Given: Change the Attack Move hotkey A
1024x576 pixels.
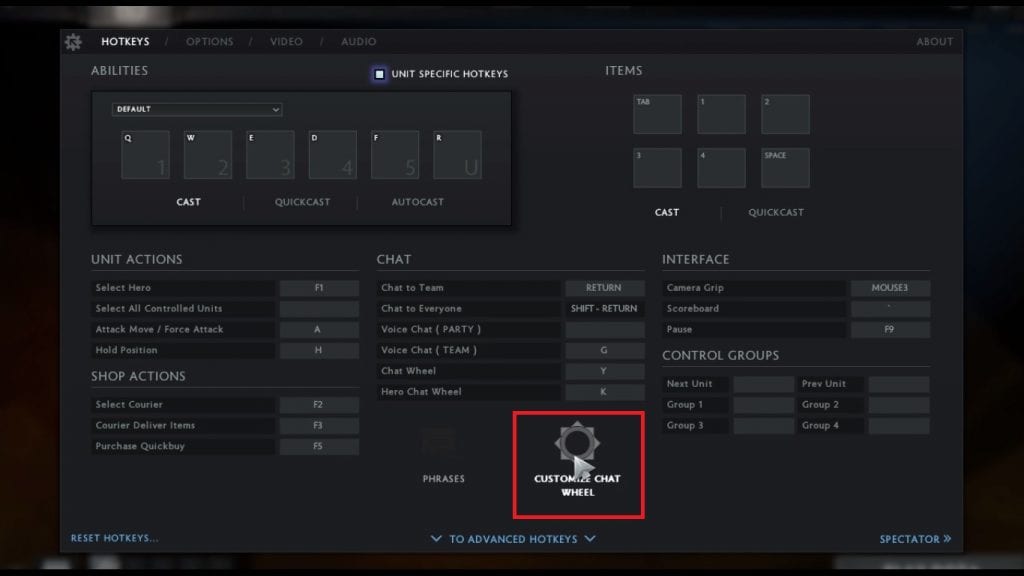Looking at the screenshot, I should click(x=319, y=330).
